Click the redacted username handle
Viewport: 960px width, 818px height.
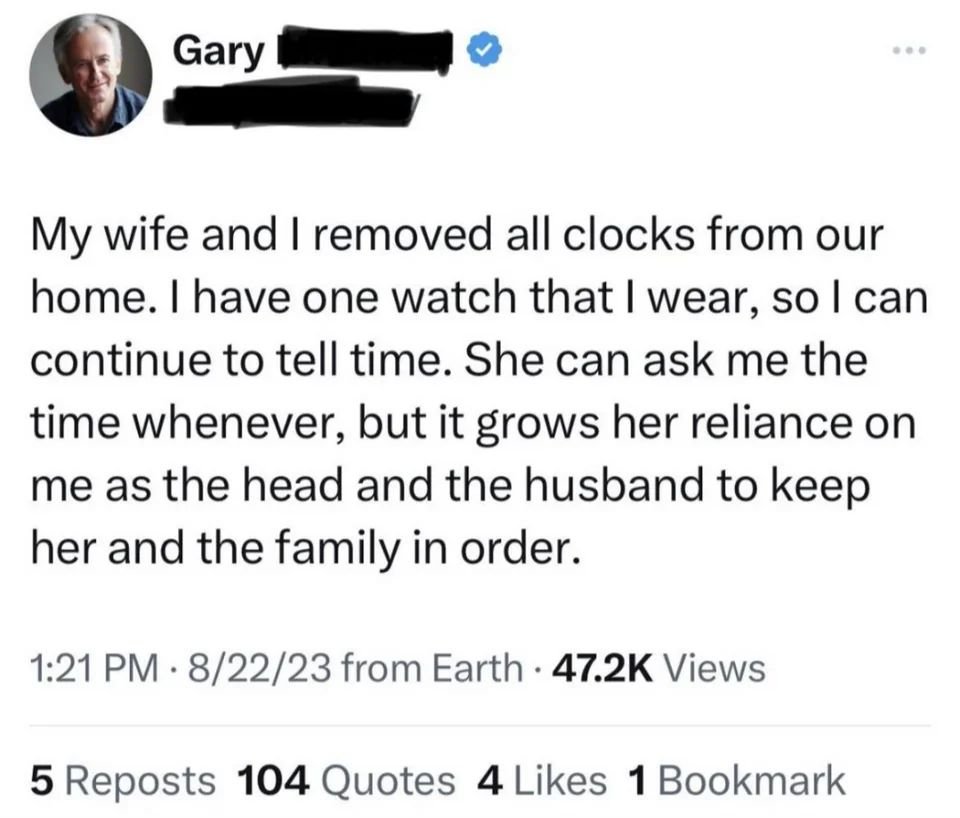click(289, 104)
